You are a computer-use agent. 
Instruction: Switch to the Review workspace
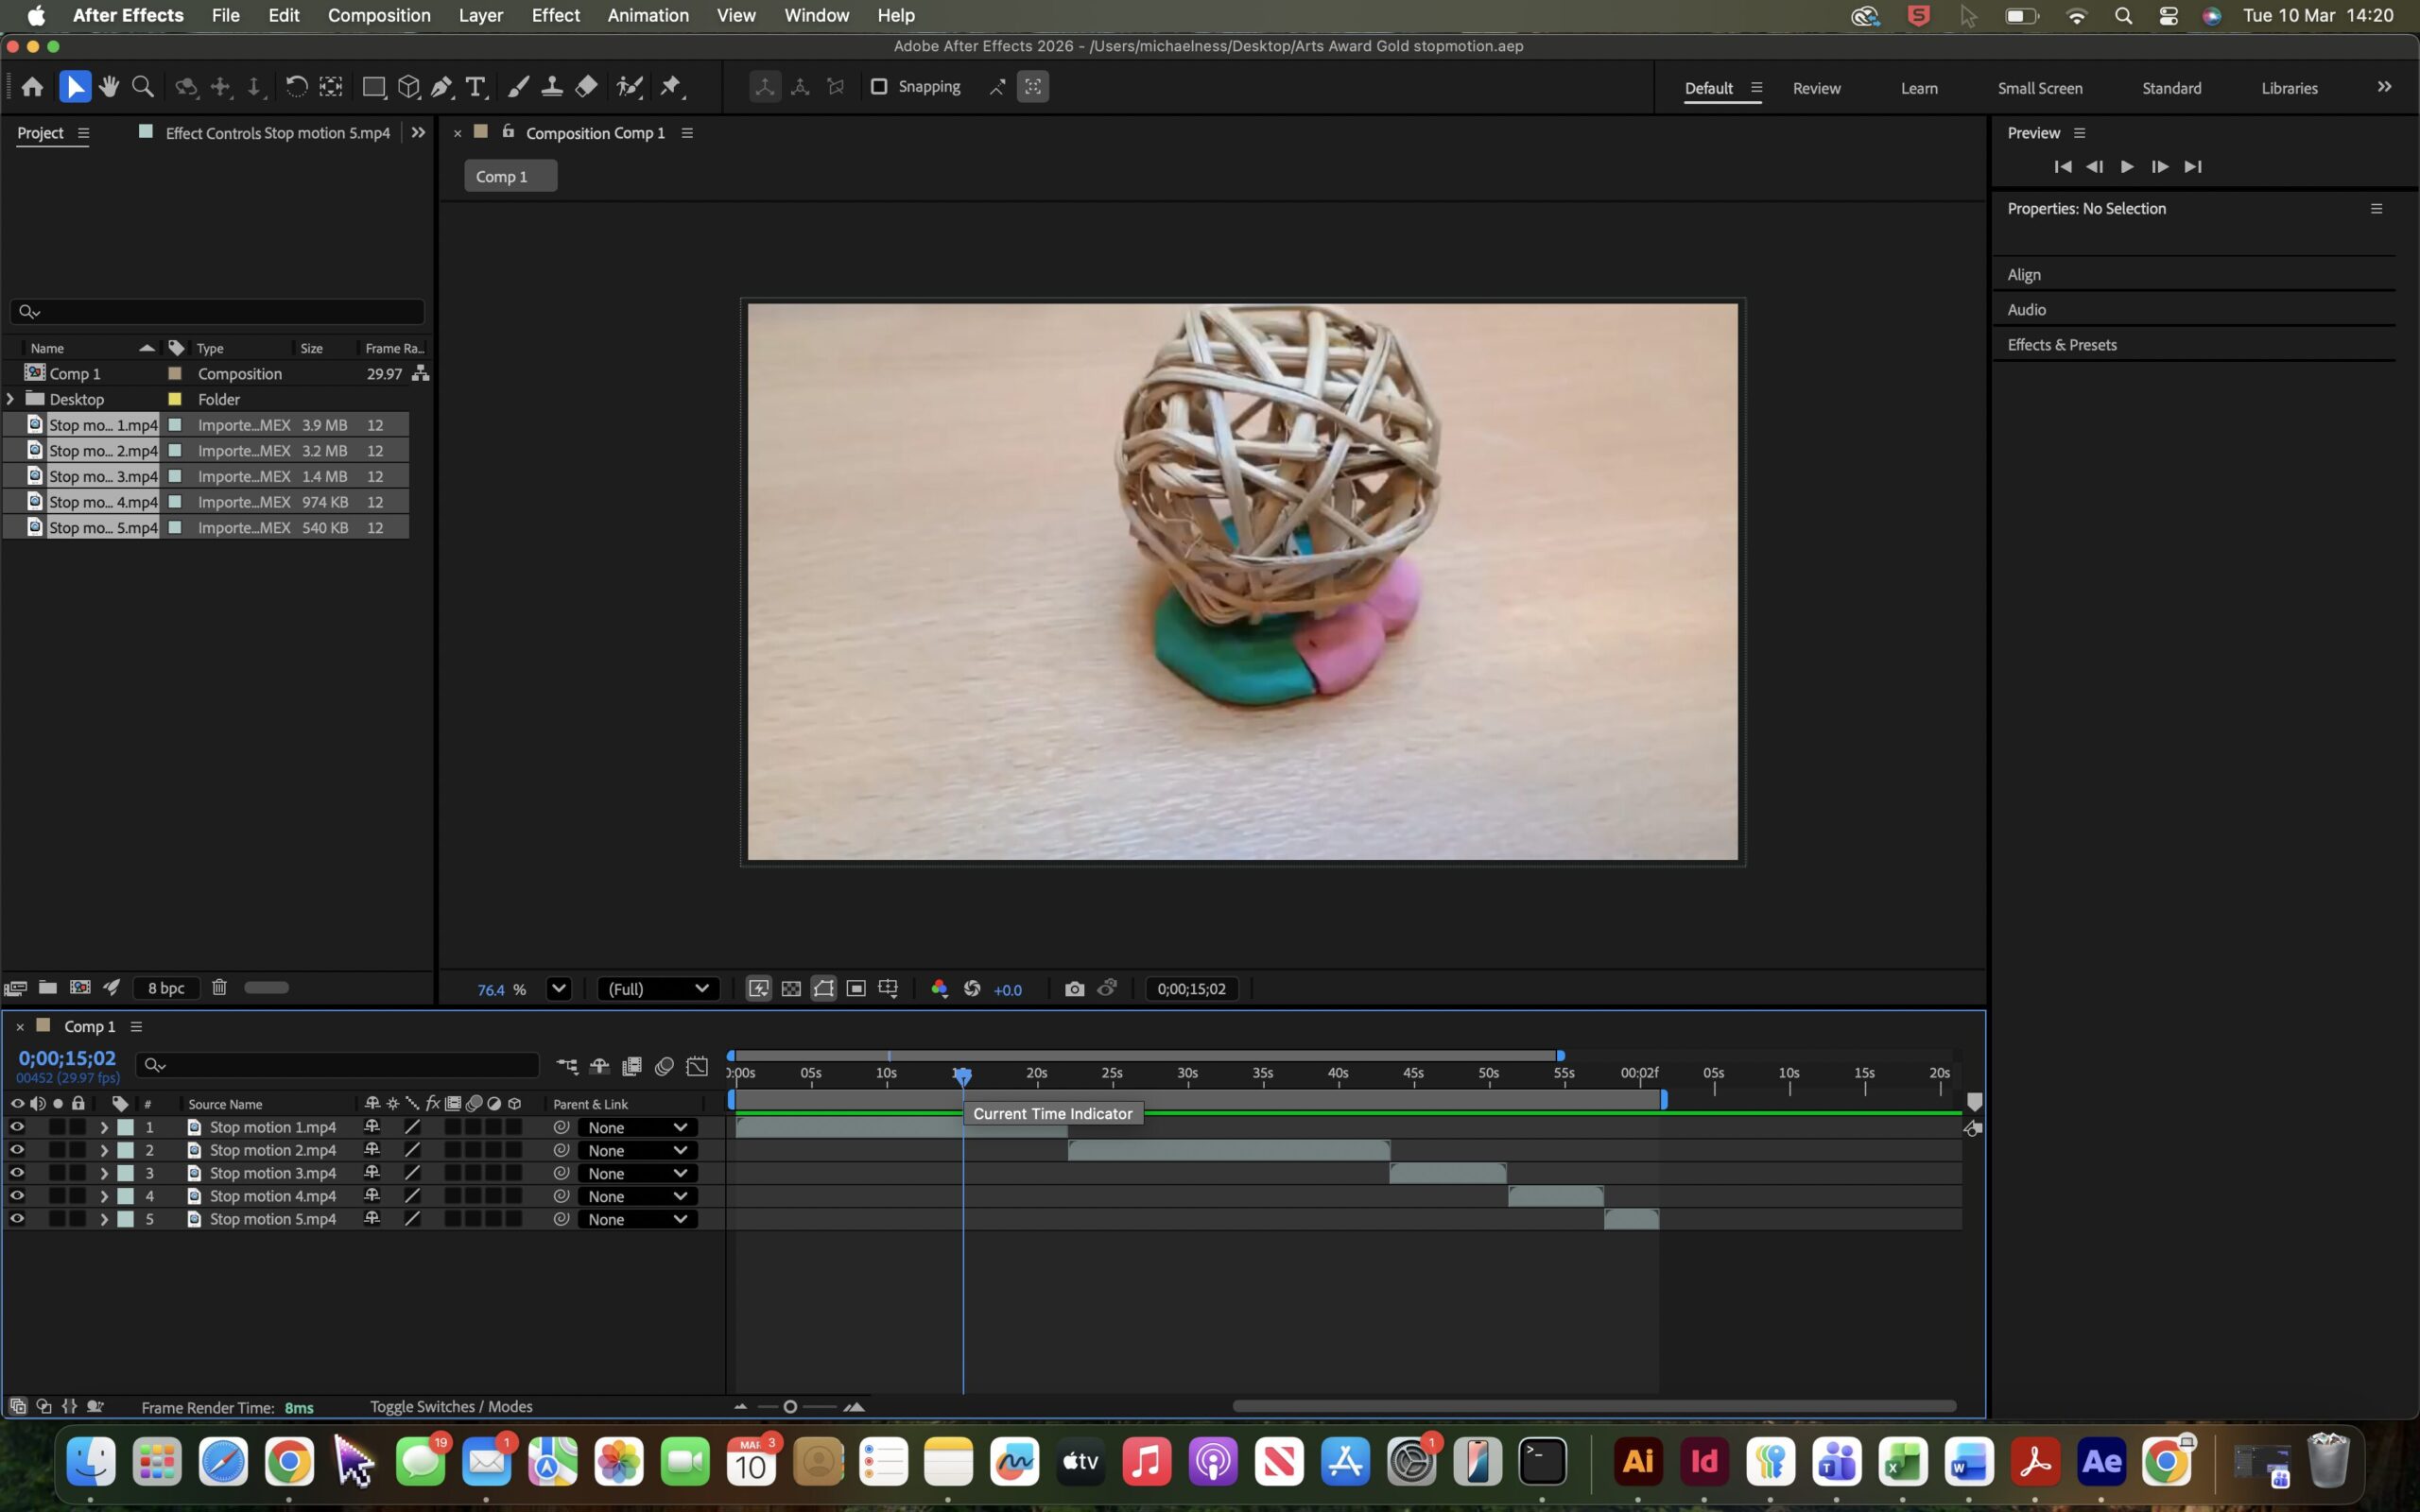(1816, 88)
